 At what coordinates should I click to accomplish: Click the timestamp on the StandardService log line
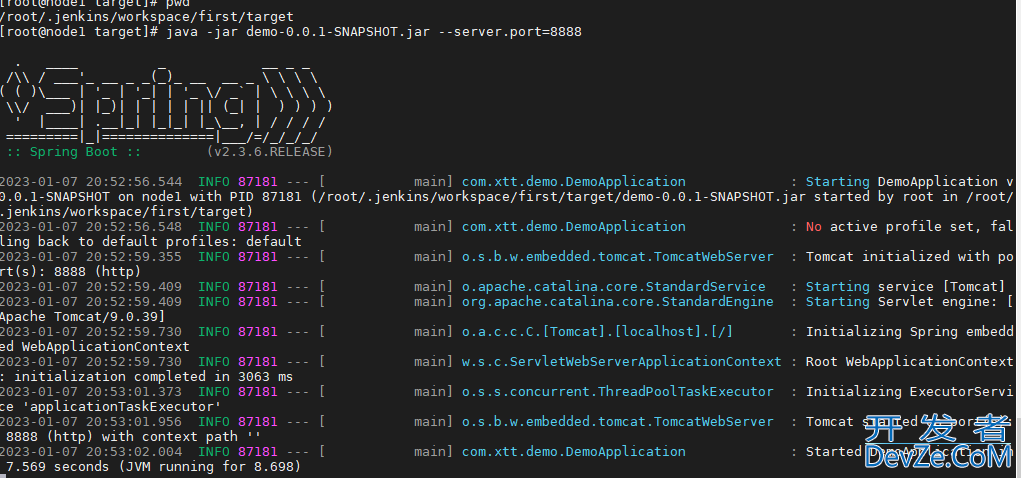pos(91,287)
